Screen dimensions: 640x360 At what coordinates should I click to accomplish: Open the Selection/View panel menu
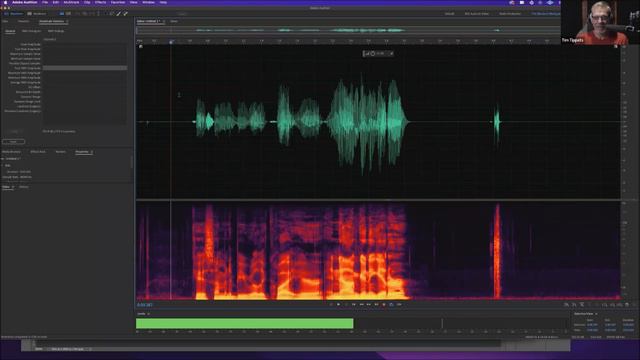click(596, 314)
